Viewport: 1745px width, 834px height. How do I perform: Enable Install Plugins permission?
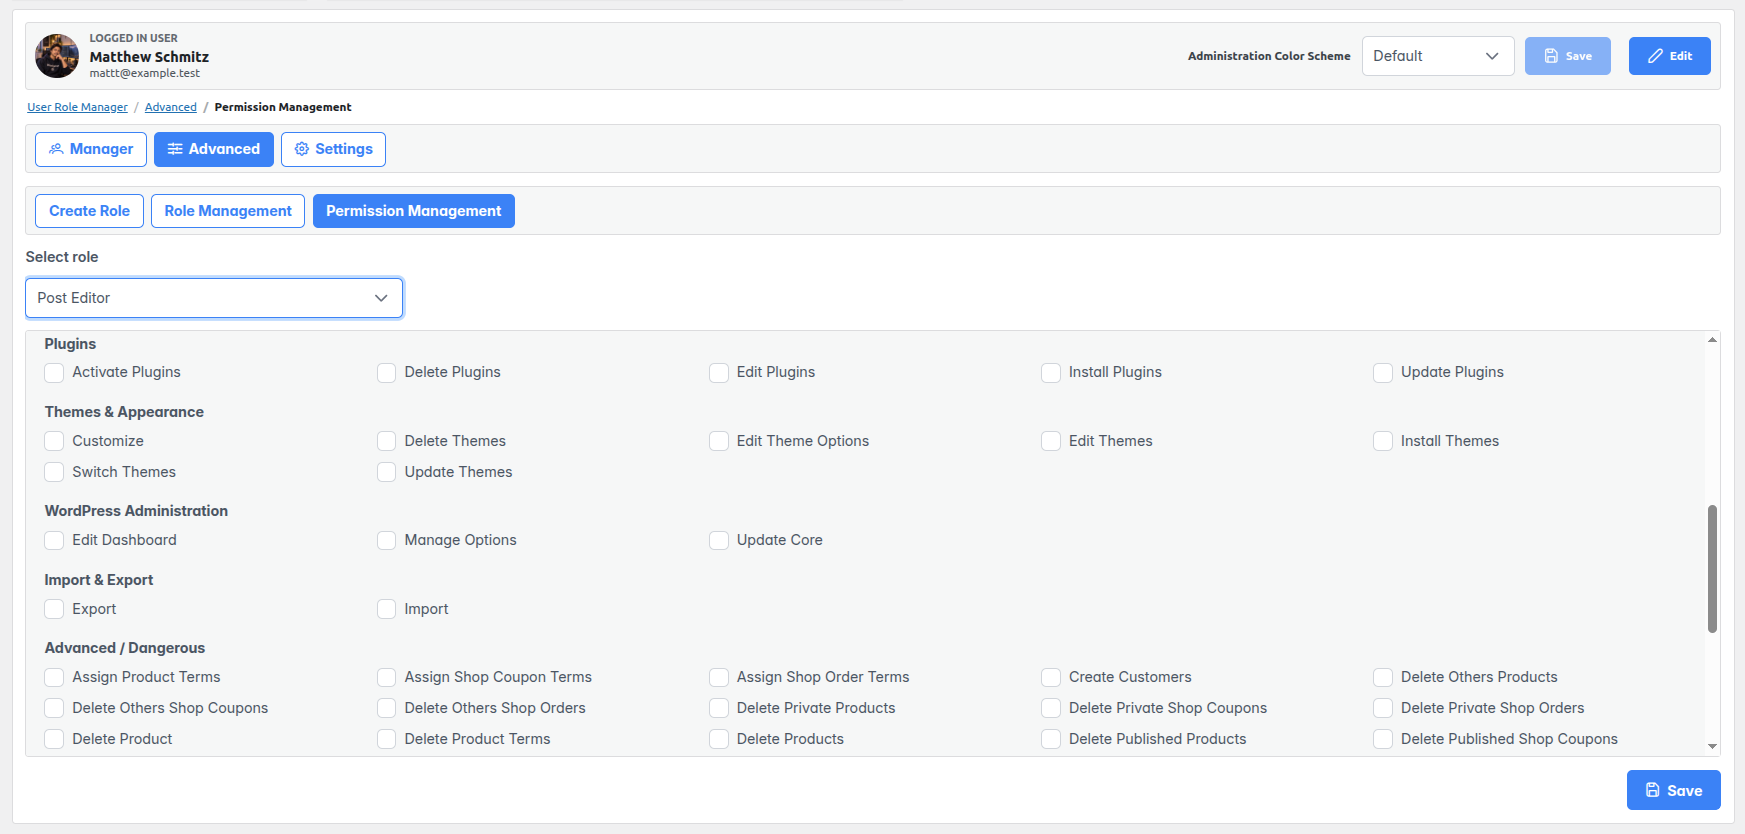[x=1051, y=373]
